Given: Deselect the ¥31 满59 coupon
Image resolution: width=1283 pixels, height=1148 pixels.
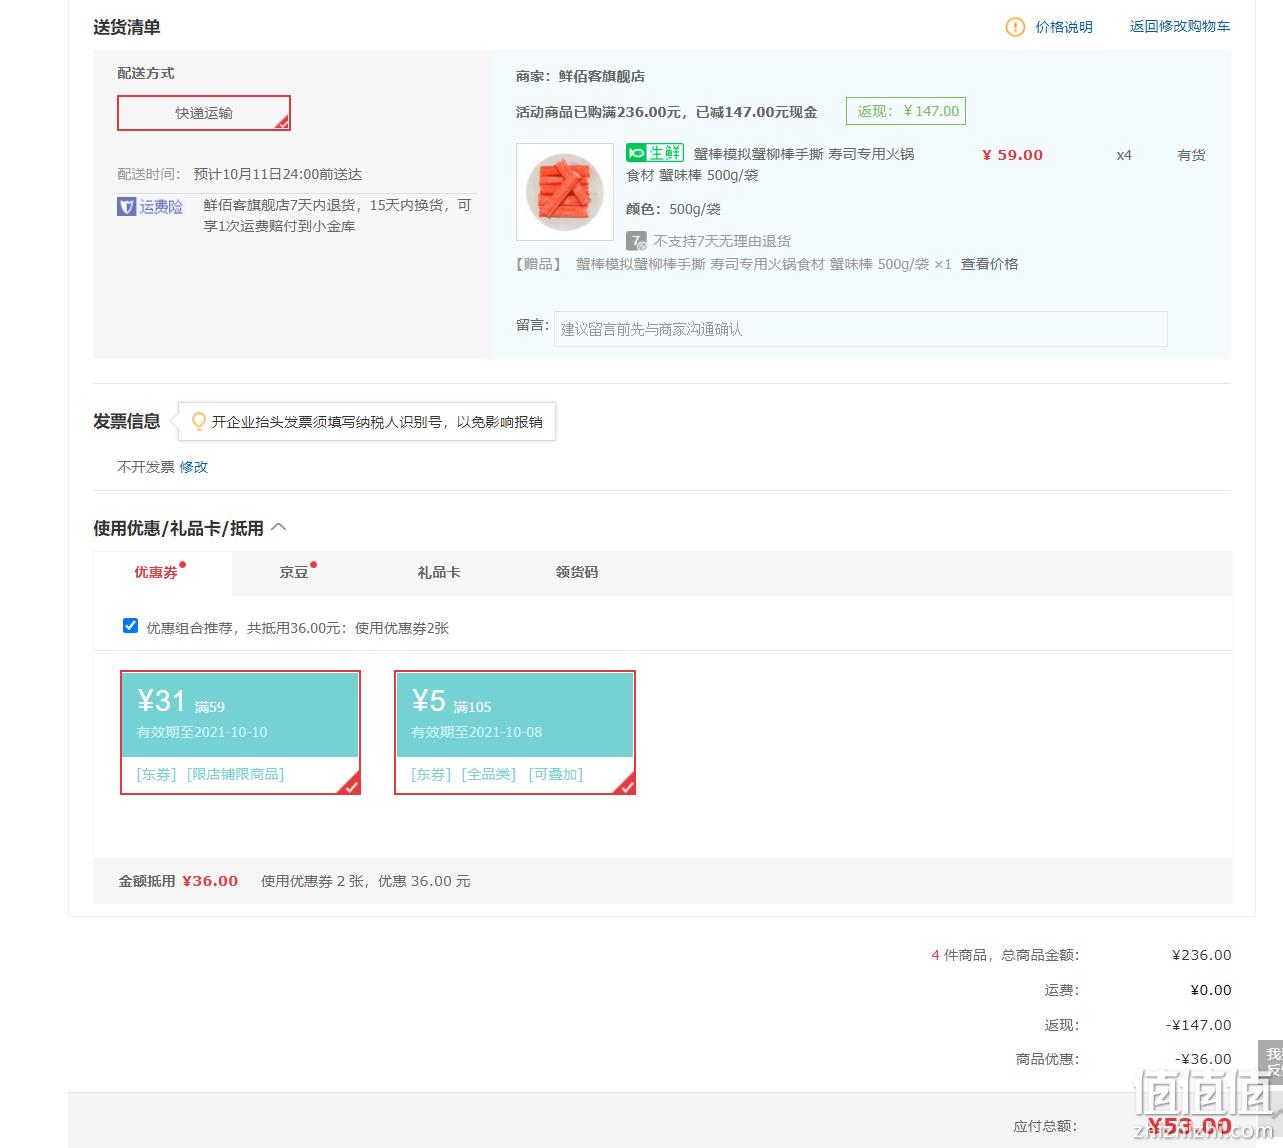Looking at the screenshot, I should (x=240, y=733).
